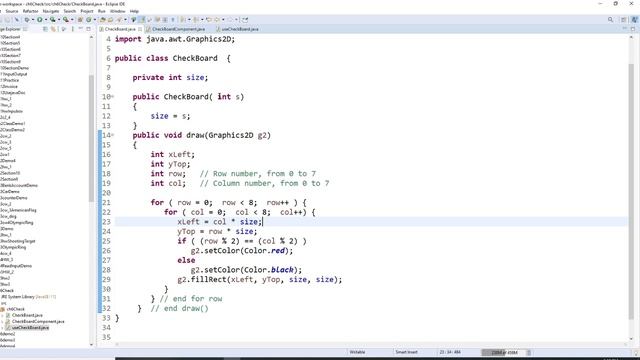This screenshot has height=360, width=640.
Task: Select JRE System Library in Package Explorer
Action: click(29, 297)
